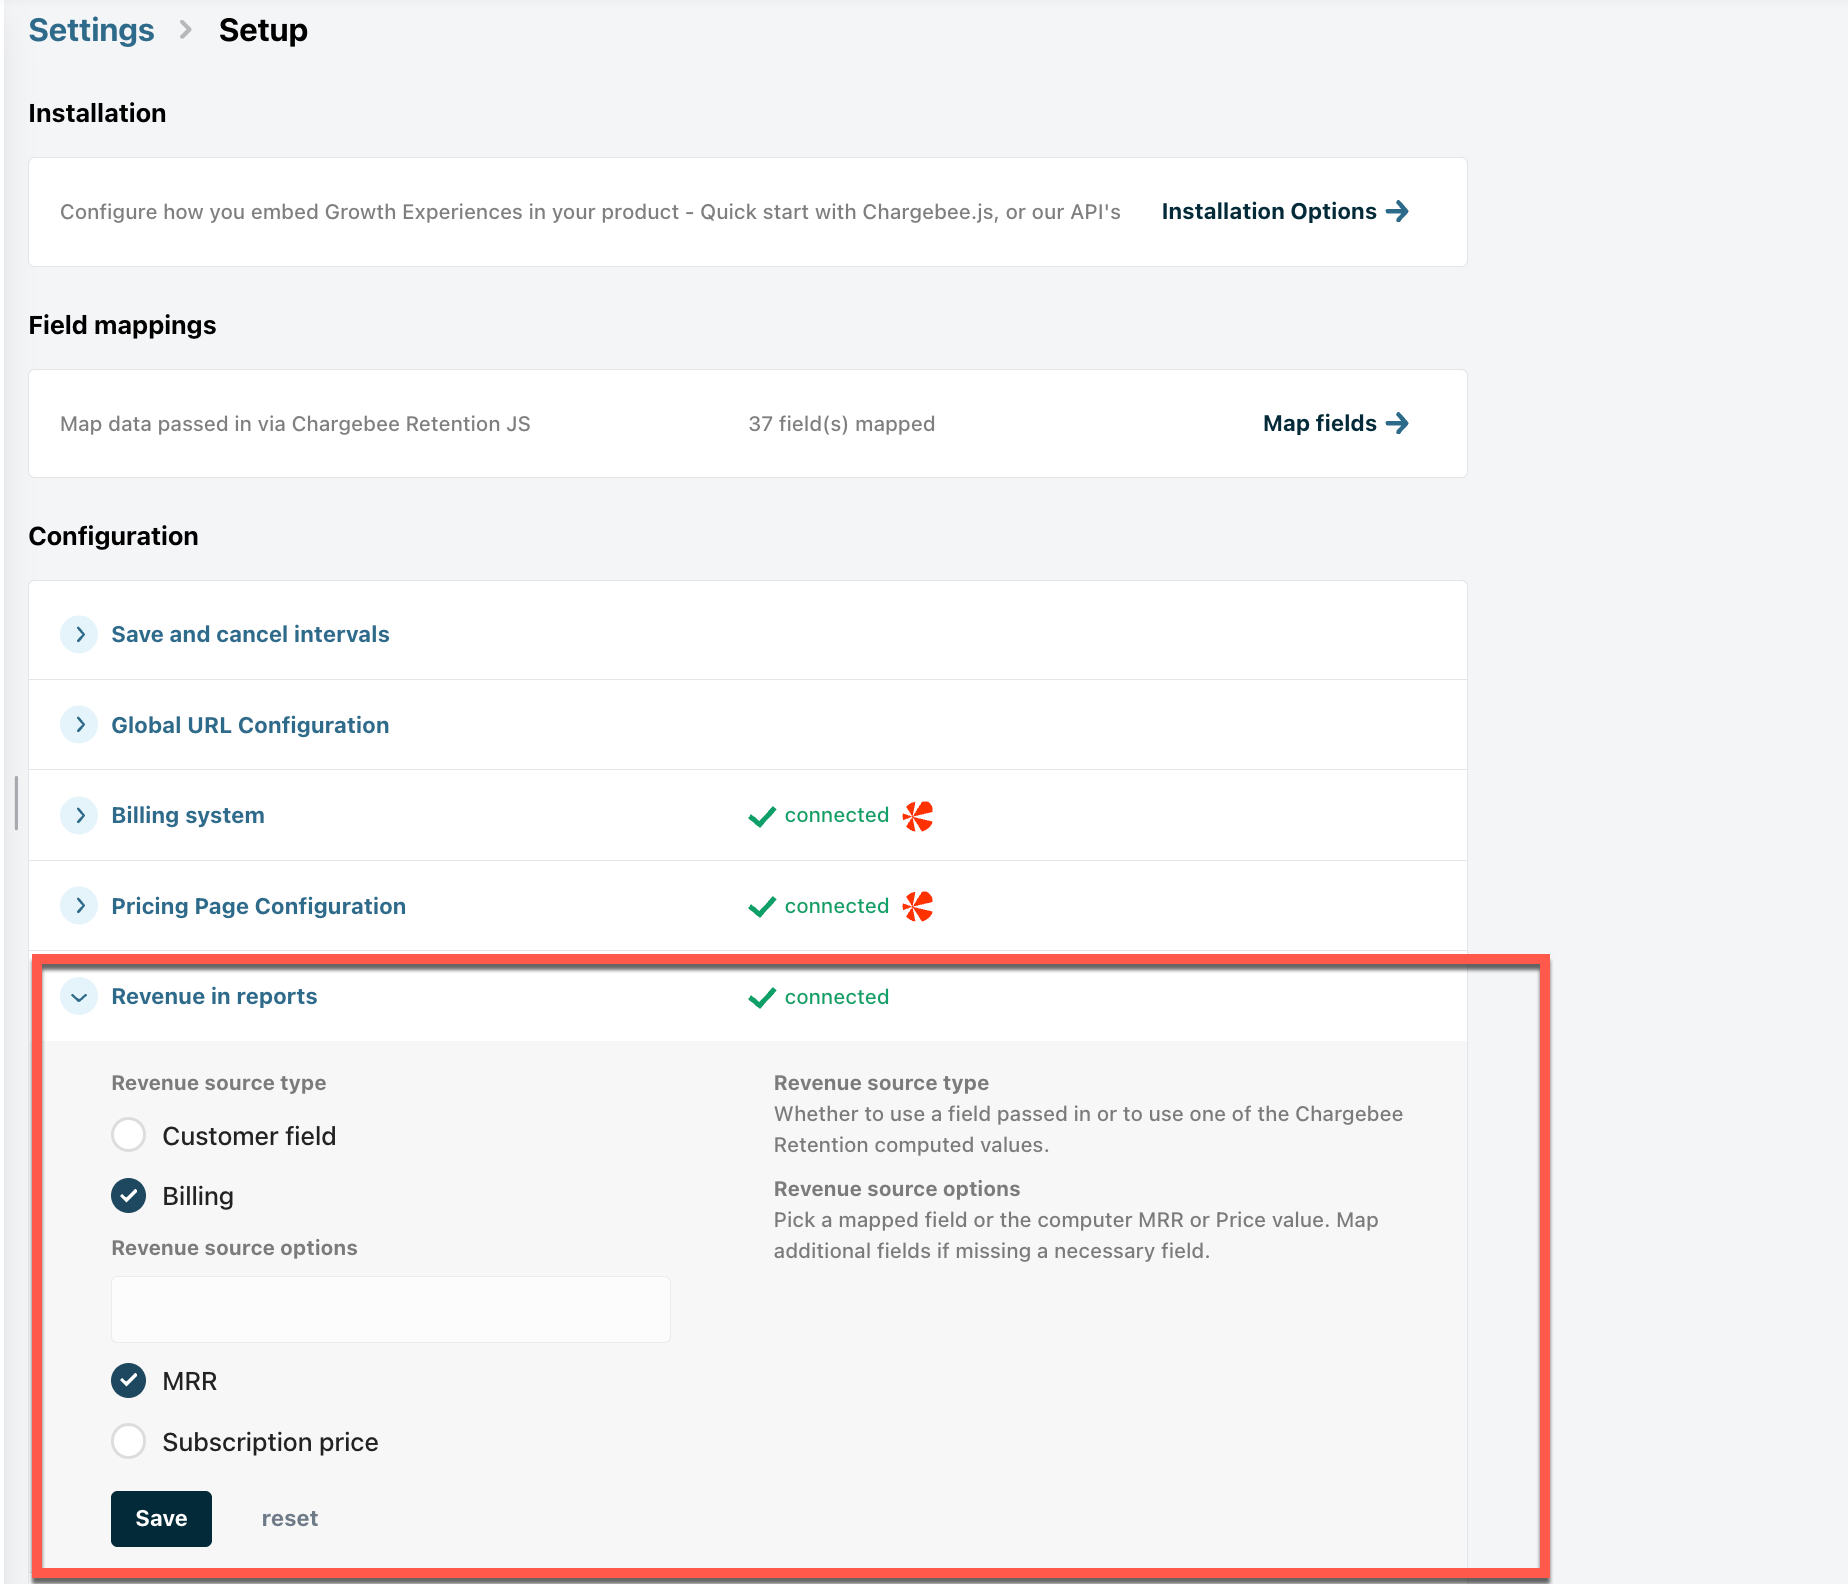Click the reset link
1848x1584 pixels.
click(x=290, y=1518)
